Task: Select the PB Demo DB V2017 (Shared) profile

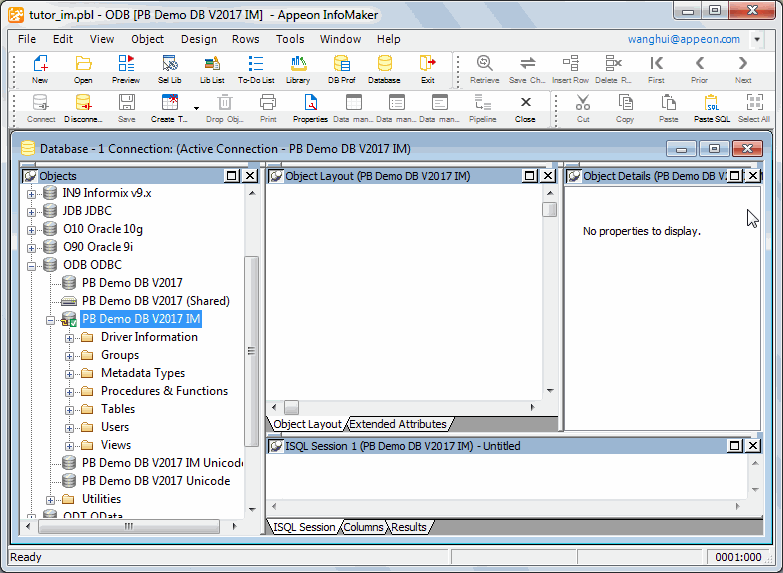Action: [x=155, y=301]
